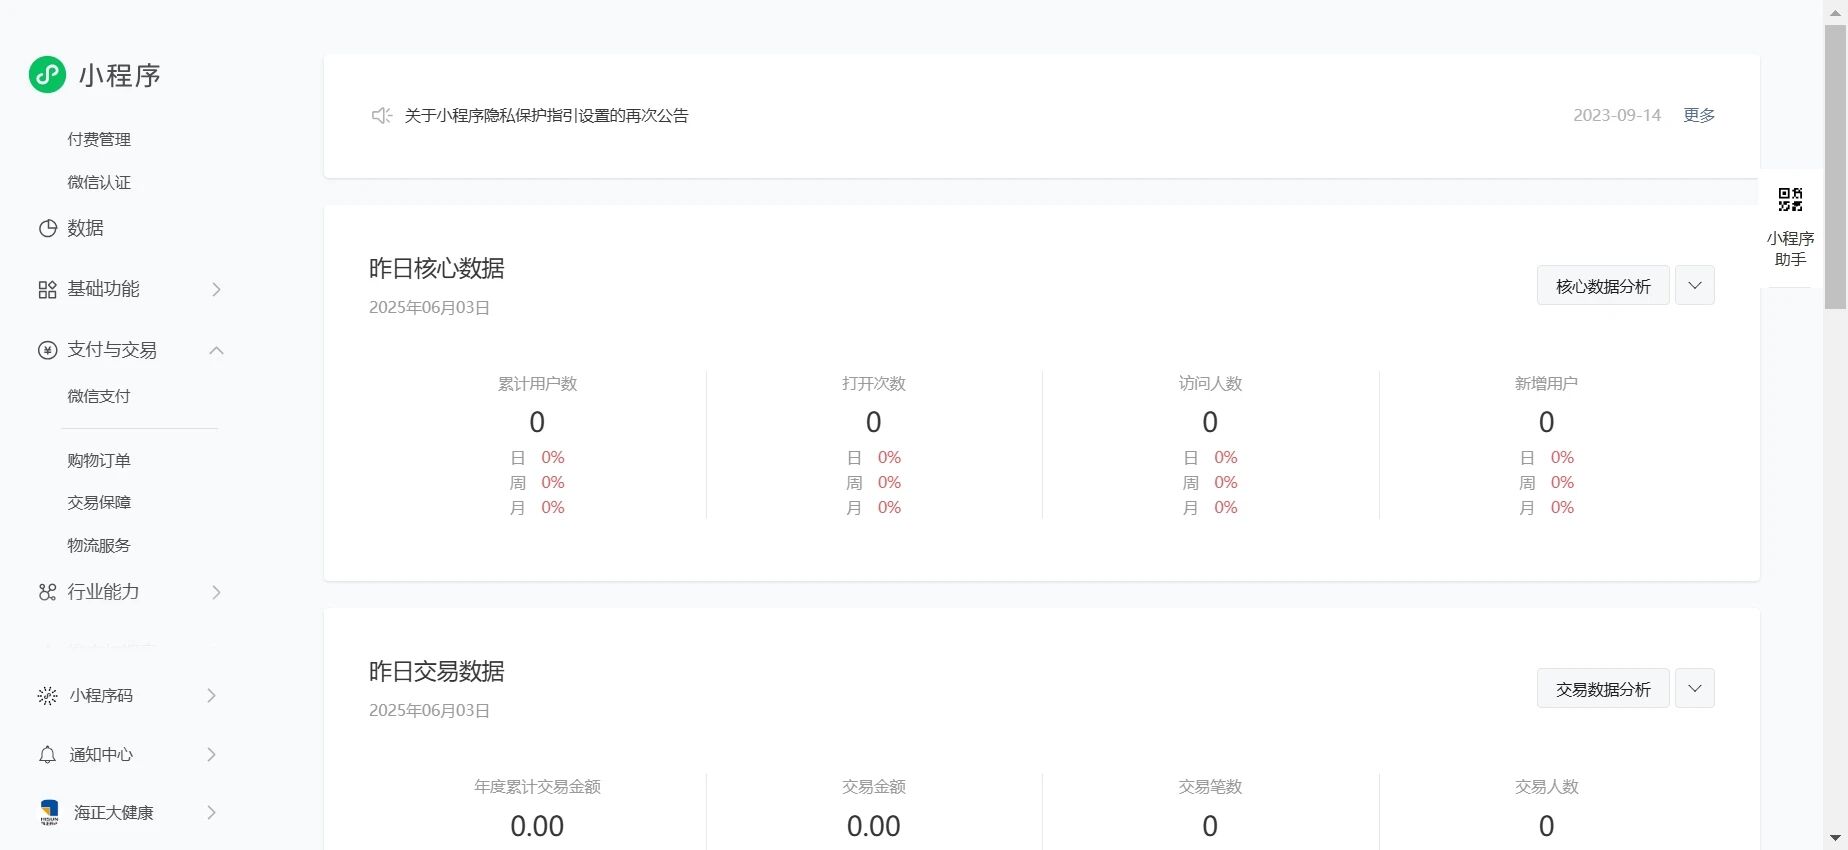
Task: Click the 年度累计交易金额 label
Action: click(x=537, y=787)
